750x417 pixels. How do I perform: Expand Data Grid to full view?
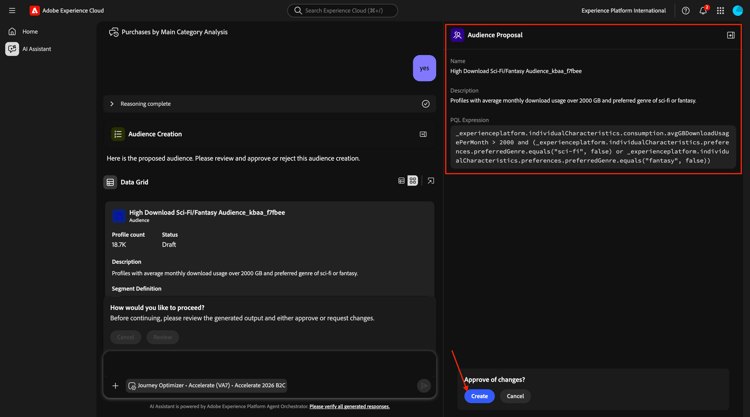431,181
